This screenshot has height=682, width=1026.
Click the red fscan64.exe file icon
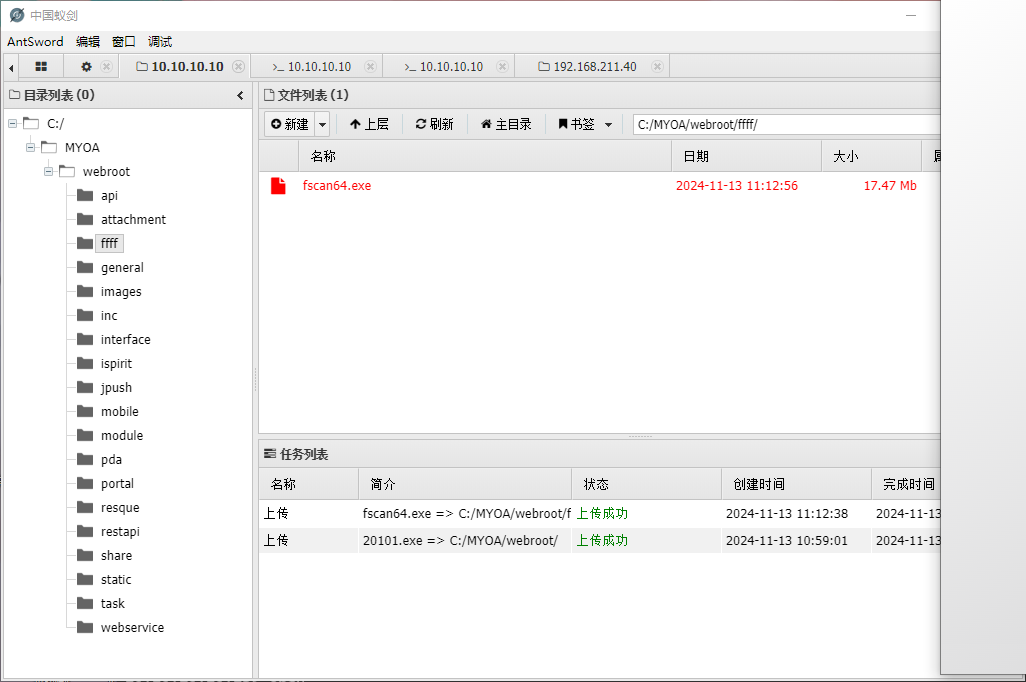[x=278, y=186]
